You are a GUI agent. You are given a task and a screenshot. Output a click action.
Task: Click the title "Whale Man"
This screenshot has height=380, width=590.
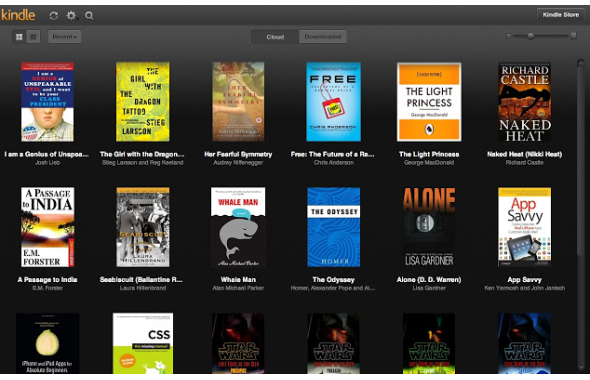click(238, 280)
